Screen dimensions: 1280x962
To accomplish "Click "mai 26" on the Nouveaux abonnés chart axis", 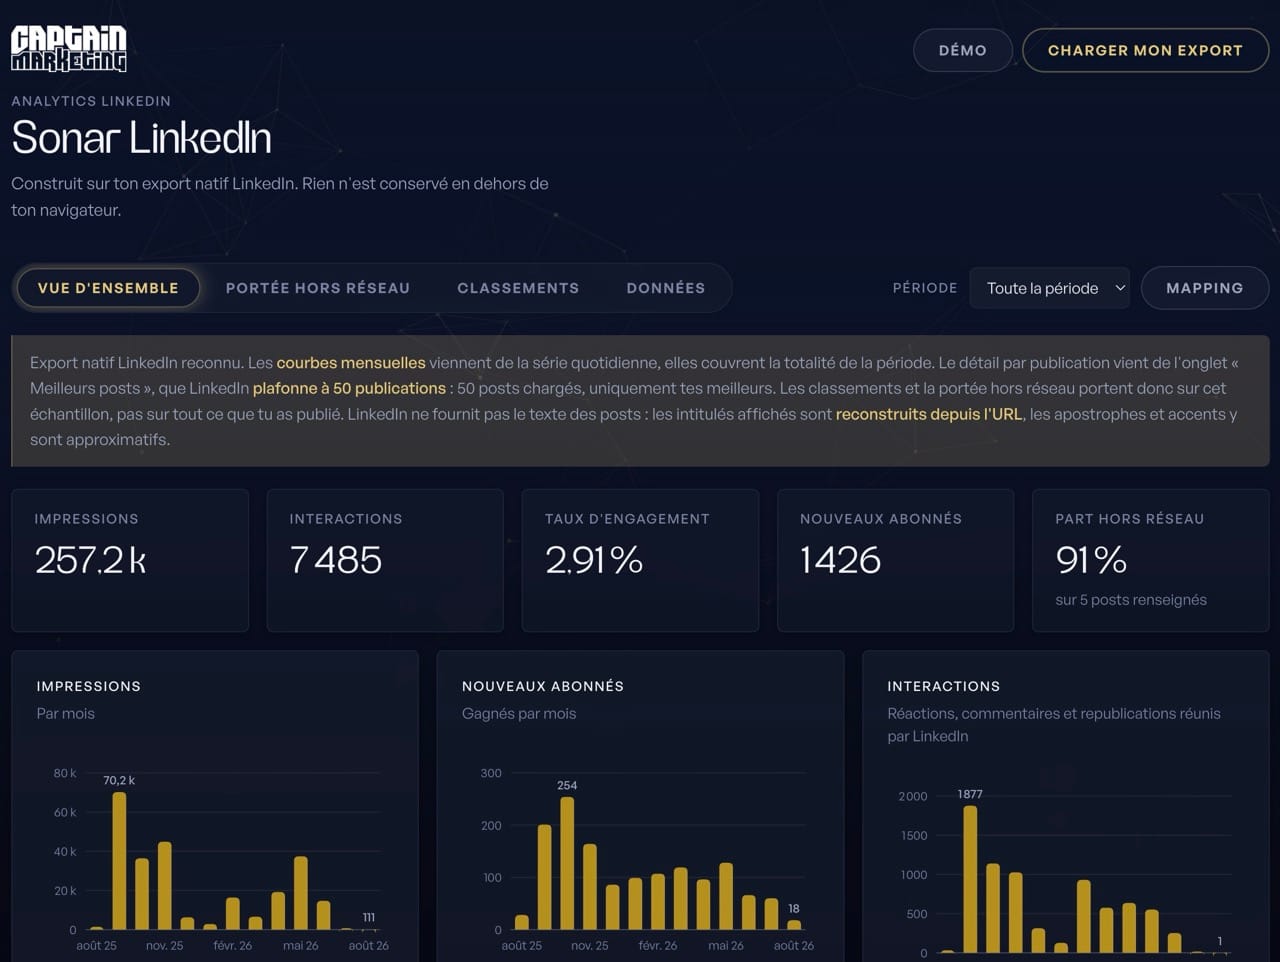I will coord(726,945).
